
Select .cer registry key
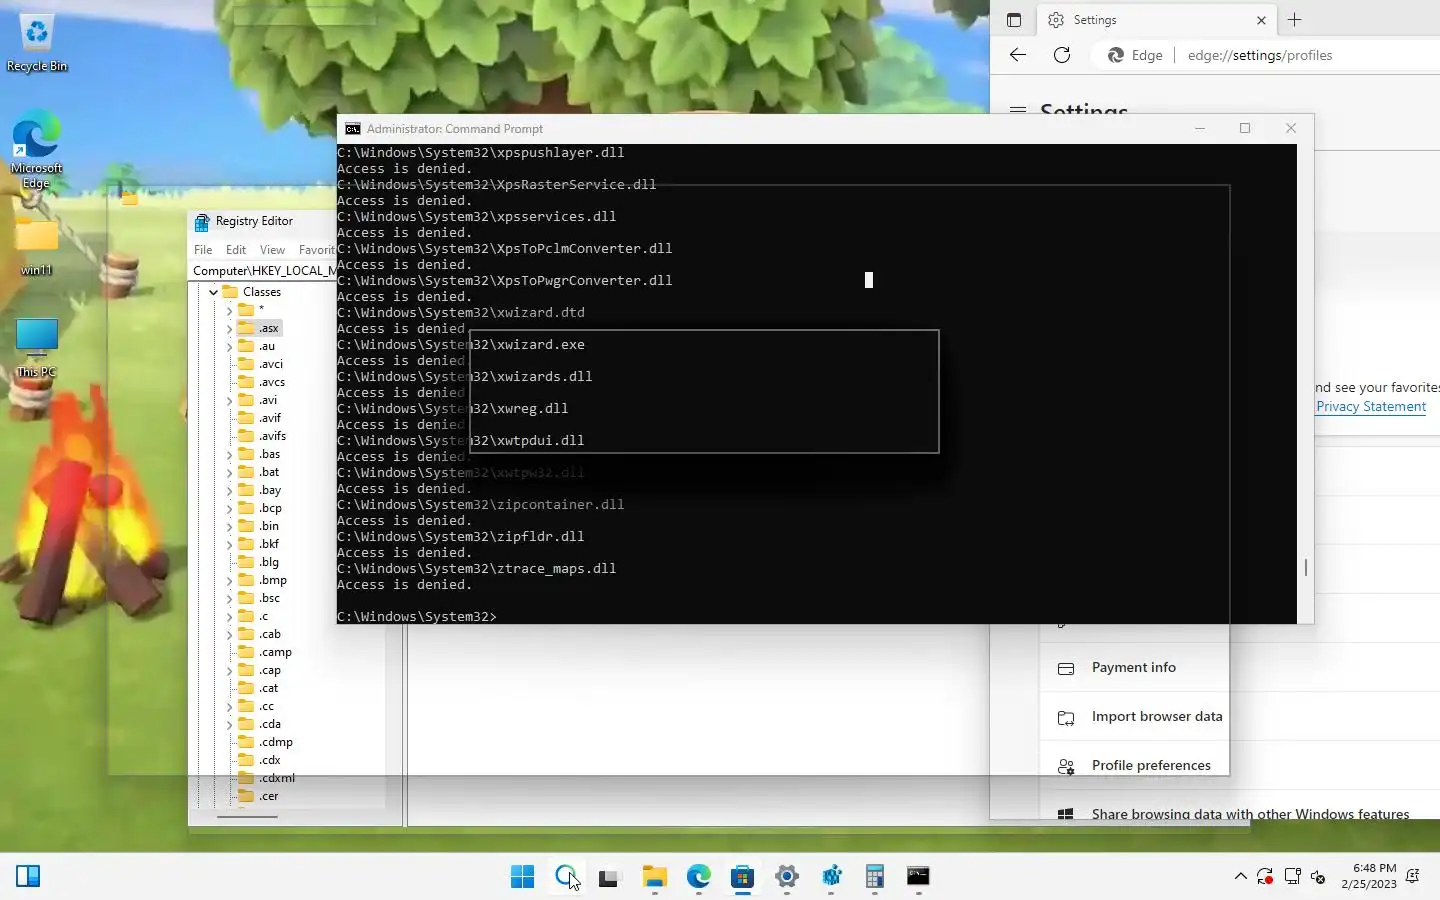pos(269,796)
